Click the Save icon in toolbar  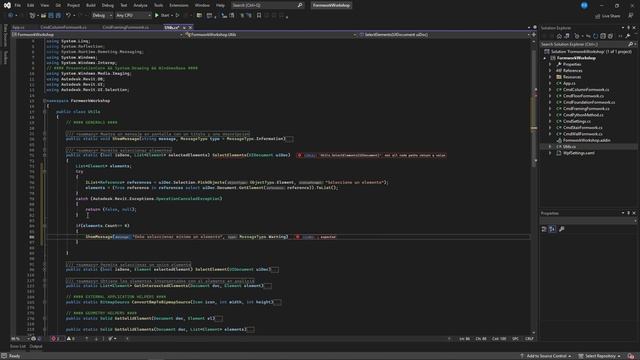51,16
